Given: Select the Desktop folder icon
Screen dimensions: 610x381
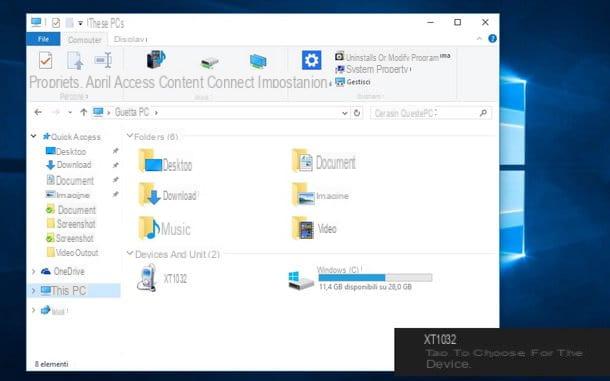Looking at the screenshot, I should (x=150, y=160).
